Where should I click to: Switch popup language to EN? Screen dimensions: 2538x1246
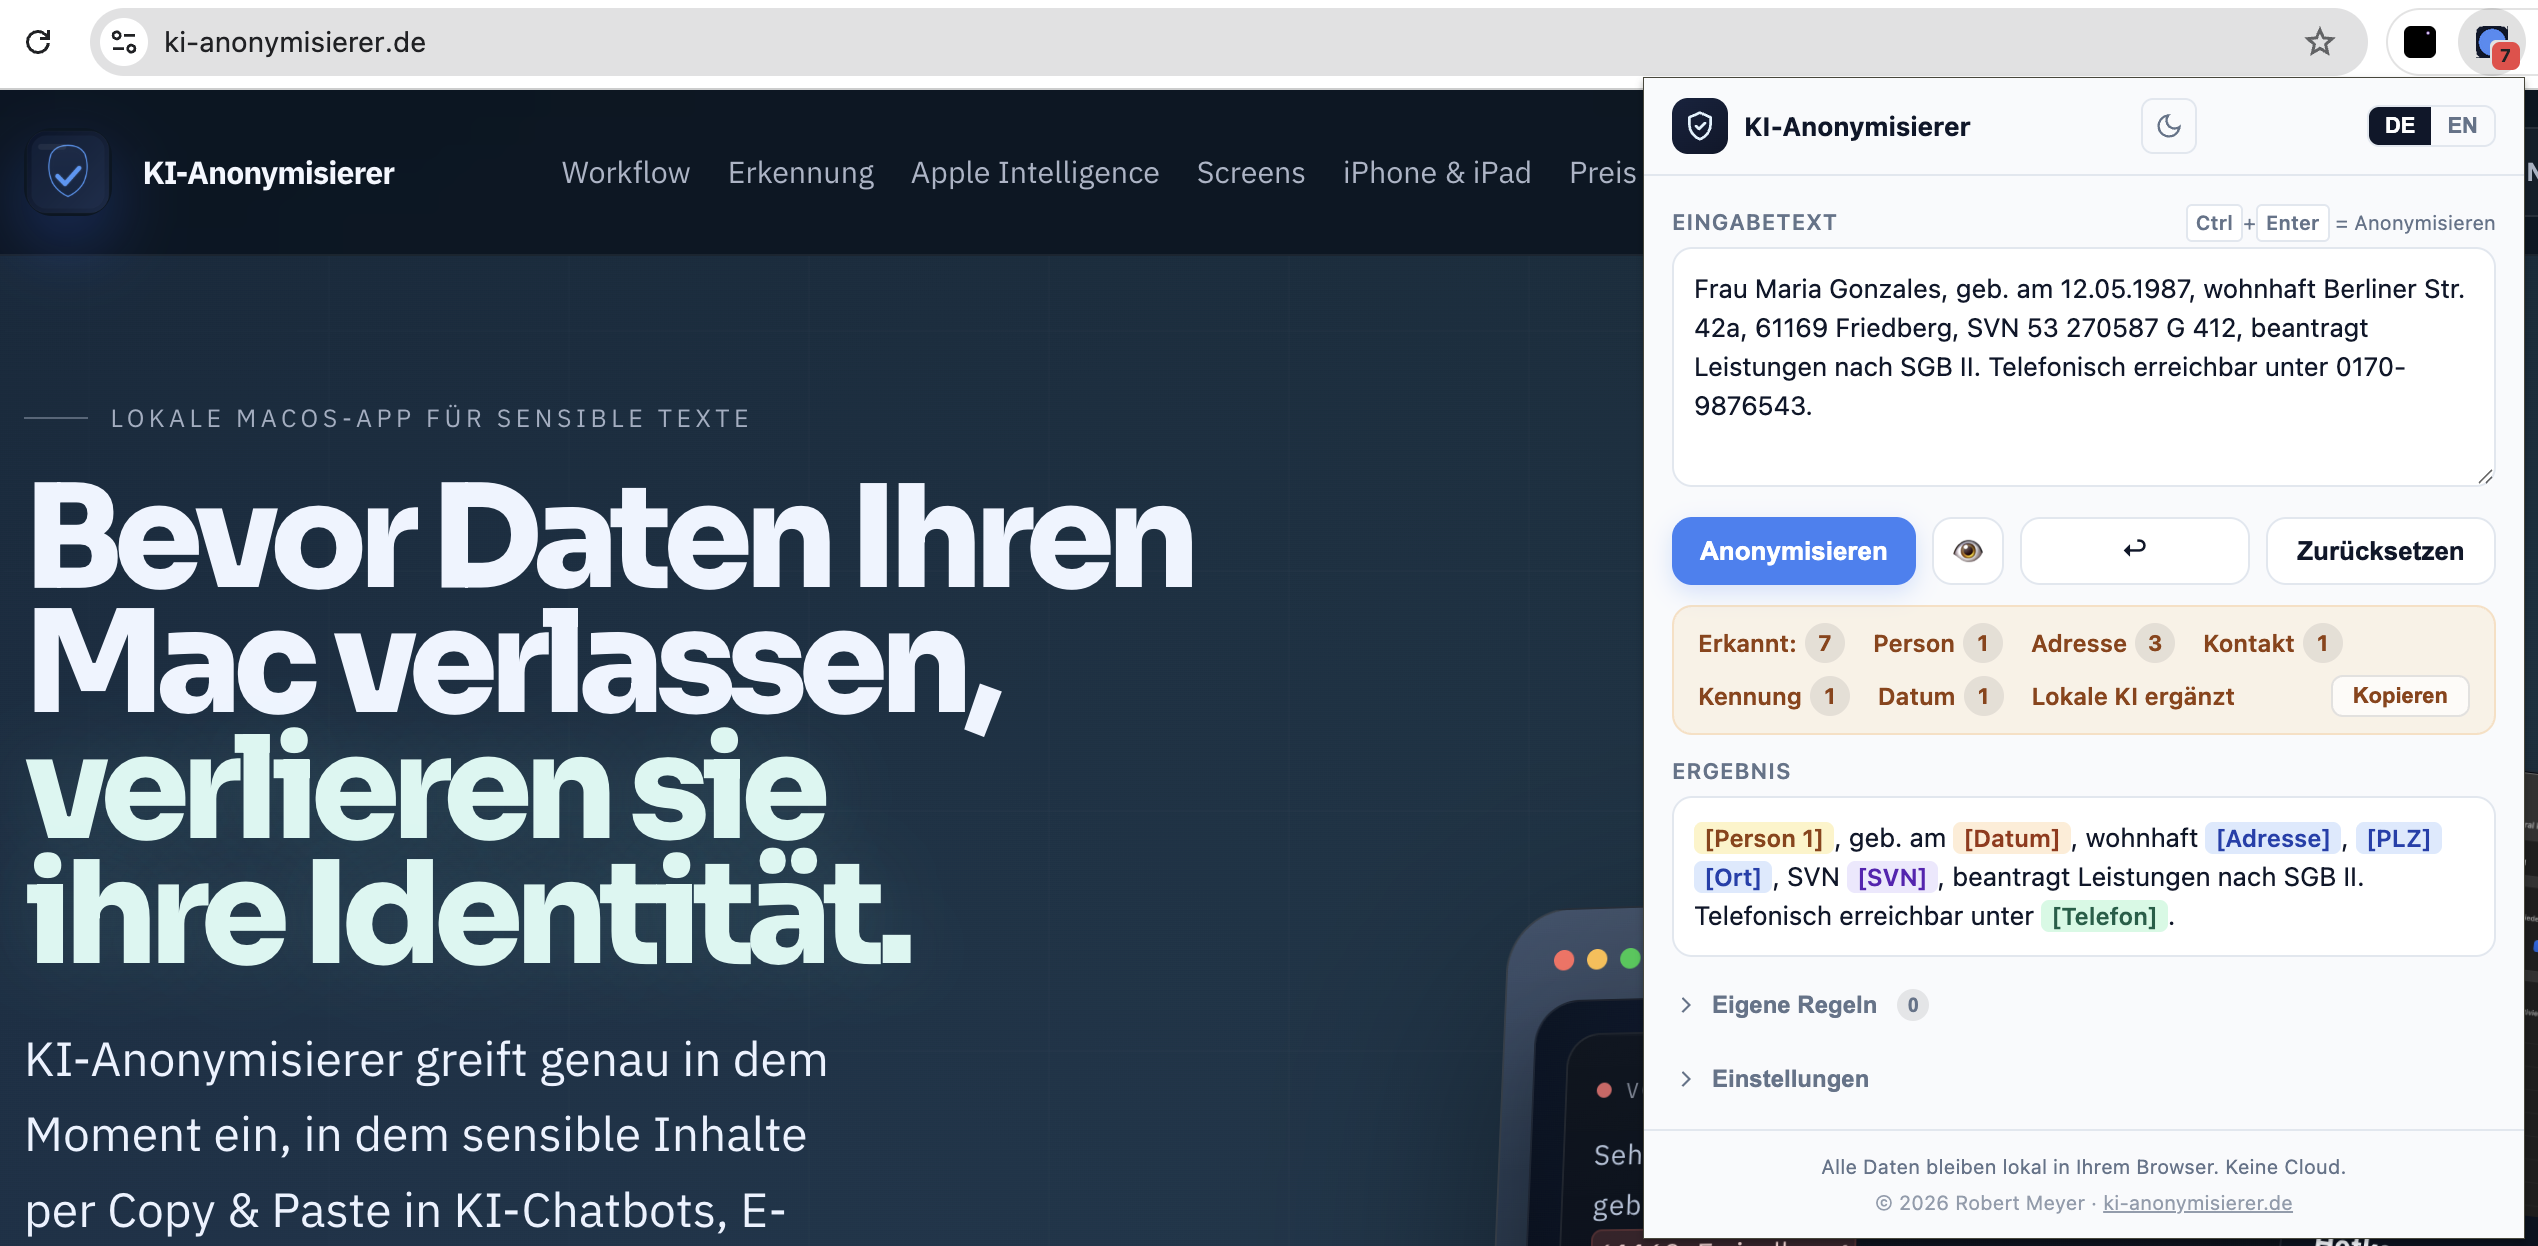(2462, 126)
